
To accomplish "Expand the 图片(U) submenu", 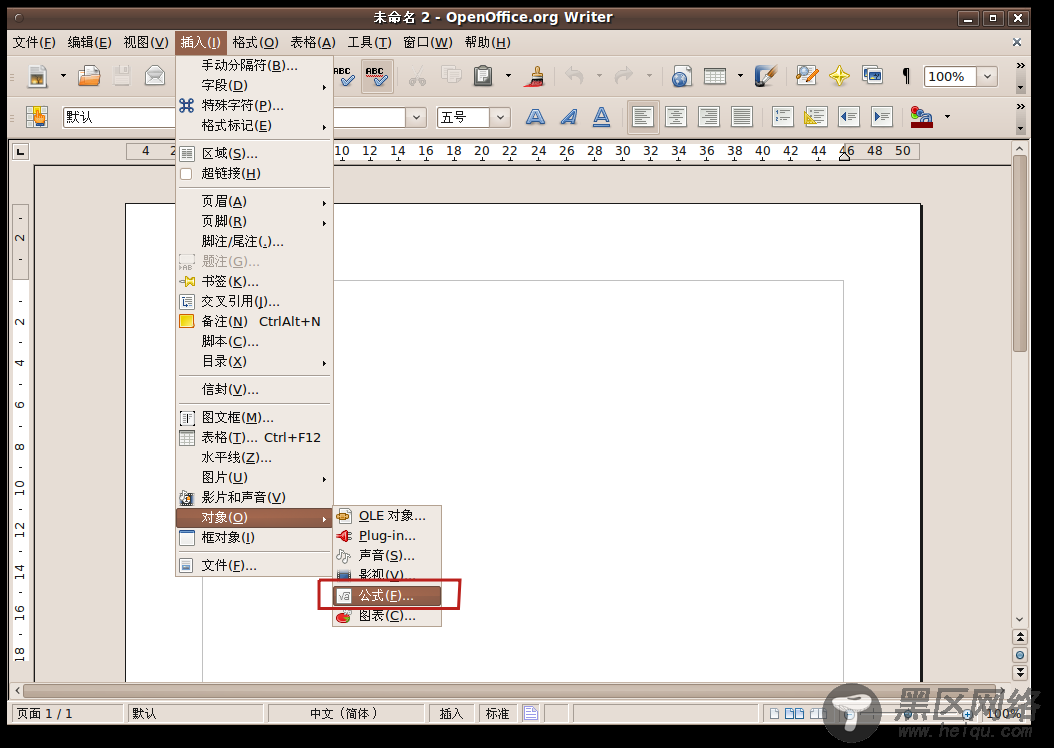I will pyautogui.click(x=254, y=477).
